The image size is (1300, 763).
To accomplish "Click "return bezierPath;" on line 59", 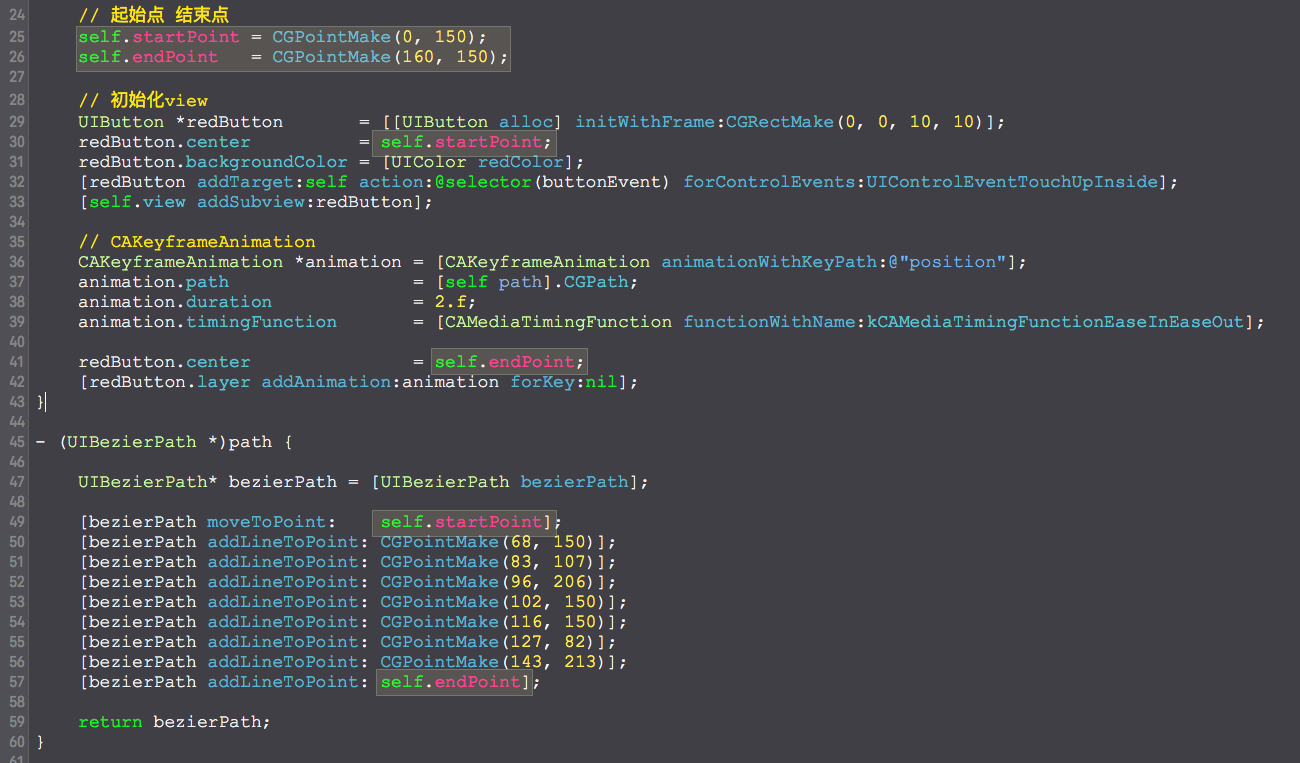I will coord(175,722).
